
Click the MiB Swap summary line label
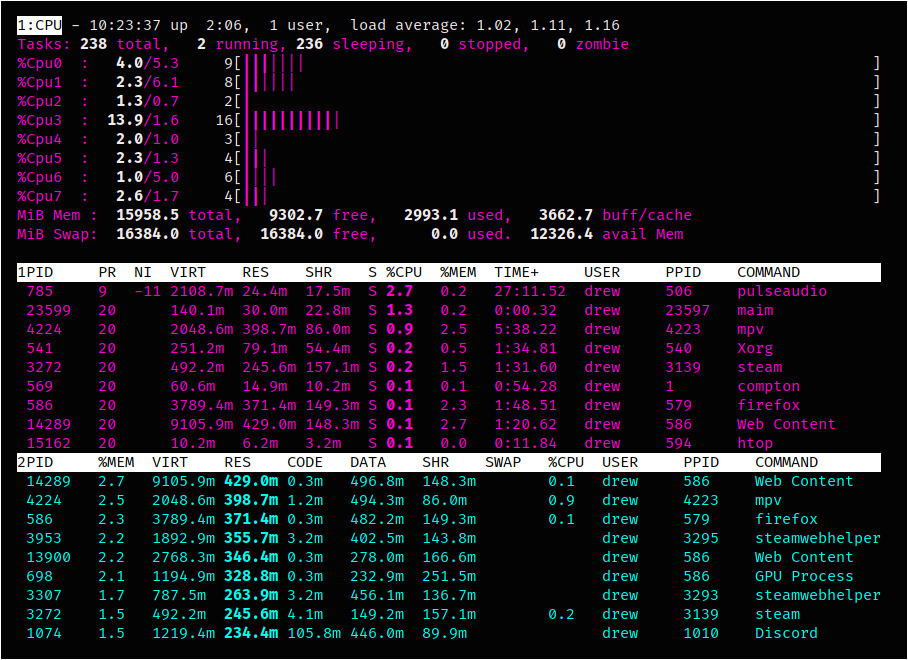[x=57, y=234]
